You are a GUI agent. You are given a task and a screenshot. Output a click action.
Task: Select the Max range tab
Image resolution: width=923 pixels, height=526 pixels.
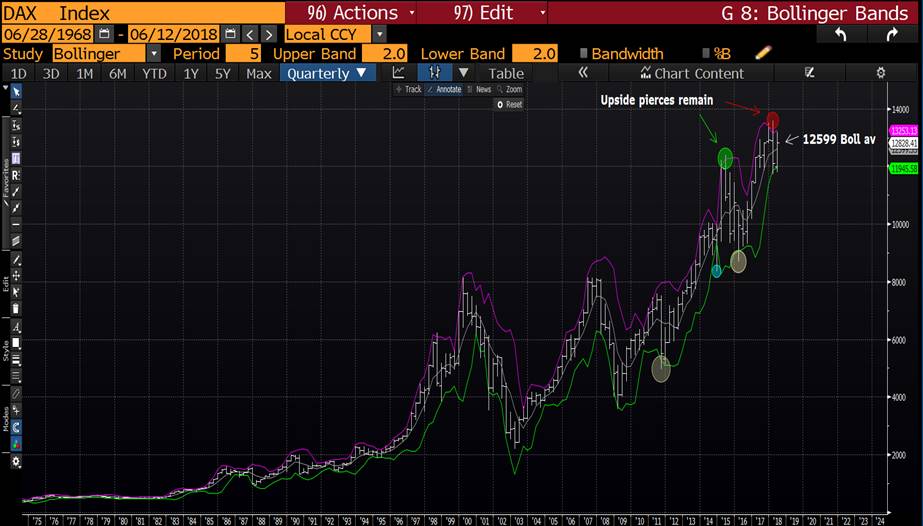click(258, 74)
